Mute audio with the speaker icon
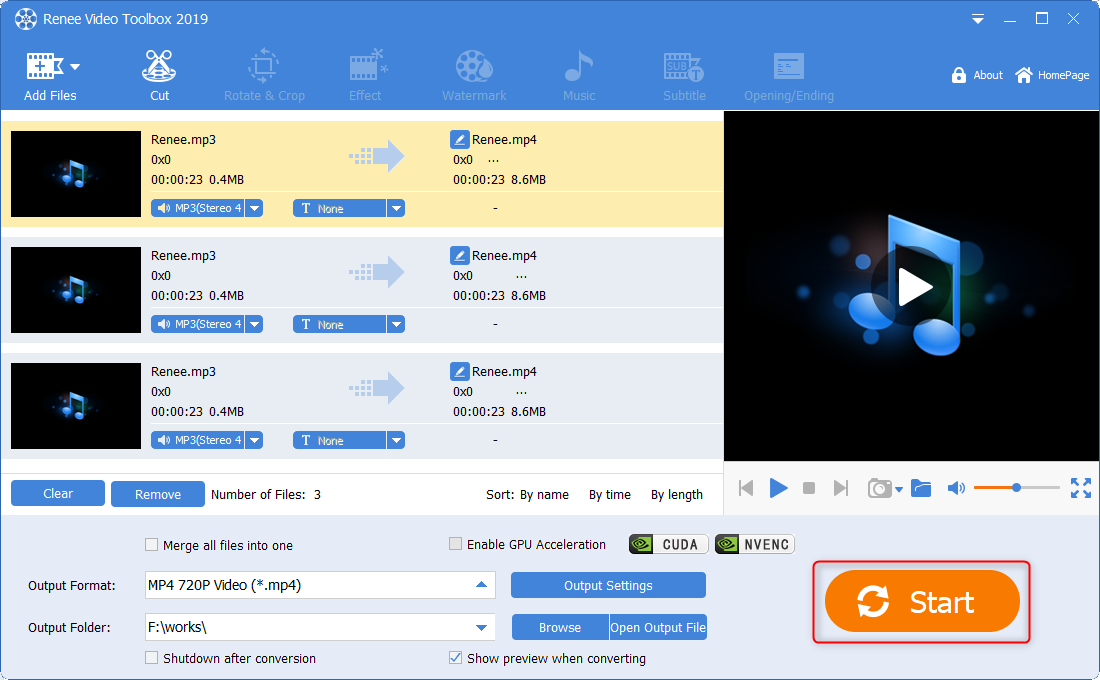This screenshot has width=1100, height=680. 956,488
